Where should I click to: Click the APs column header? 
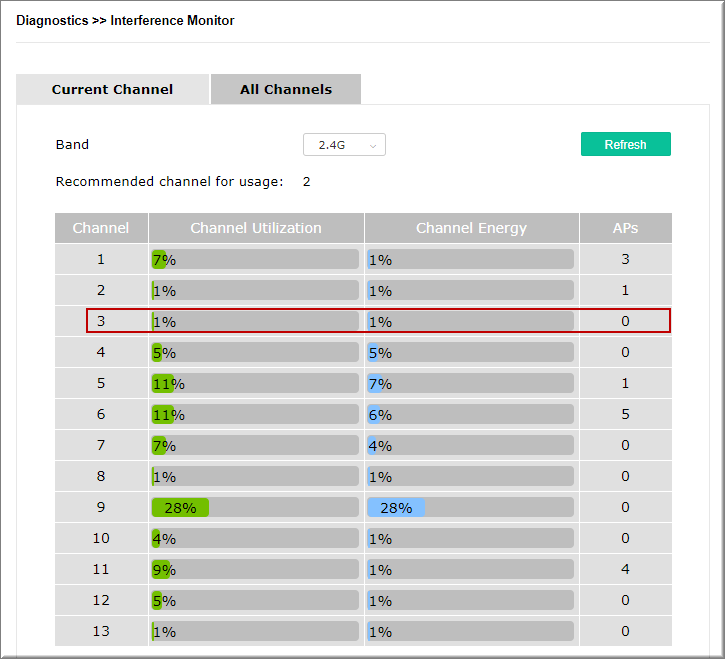[626, 228]
